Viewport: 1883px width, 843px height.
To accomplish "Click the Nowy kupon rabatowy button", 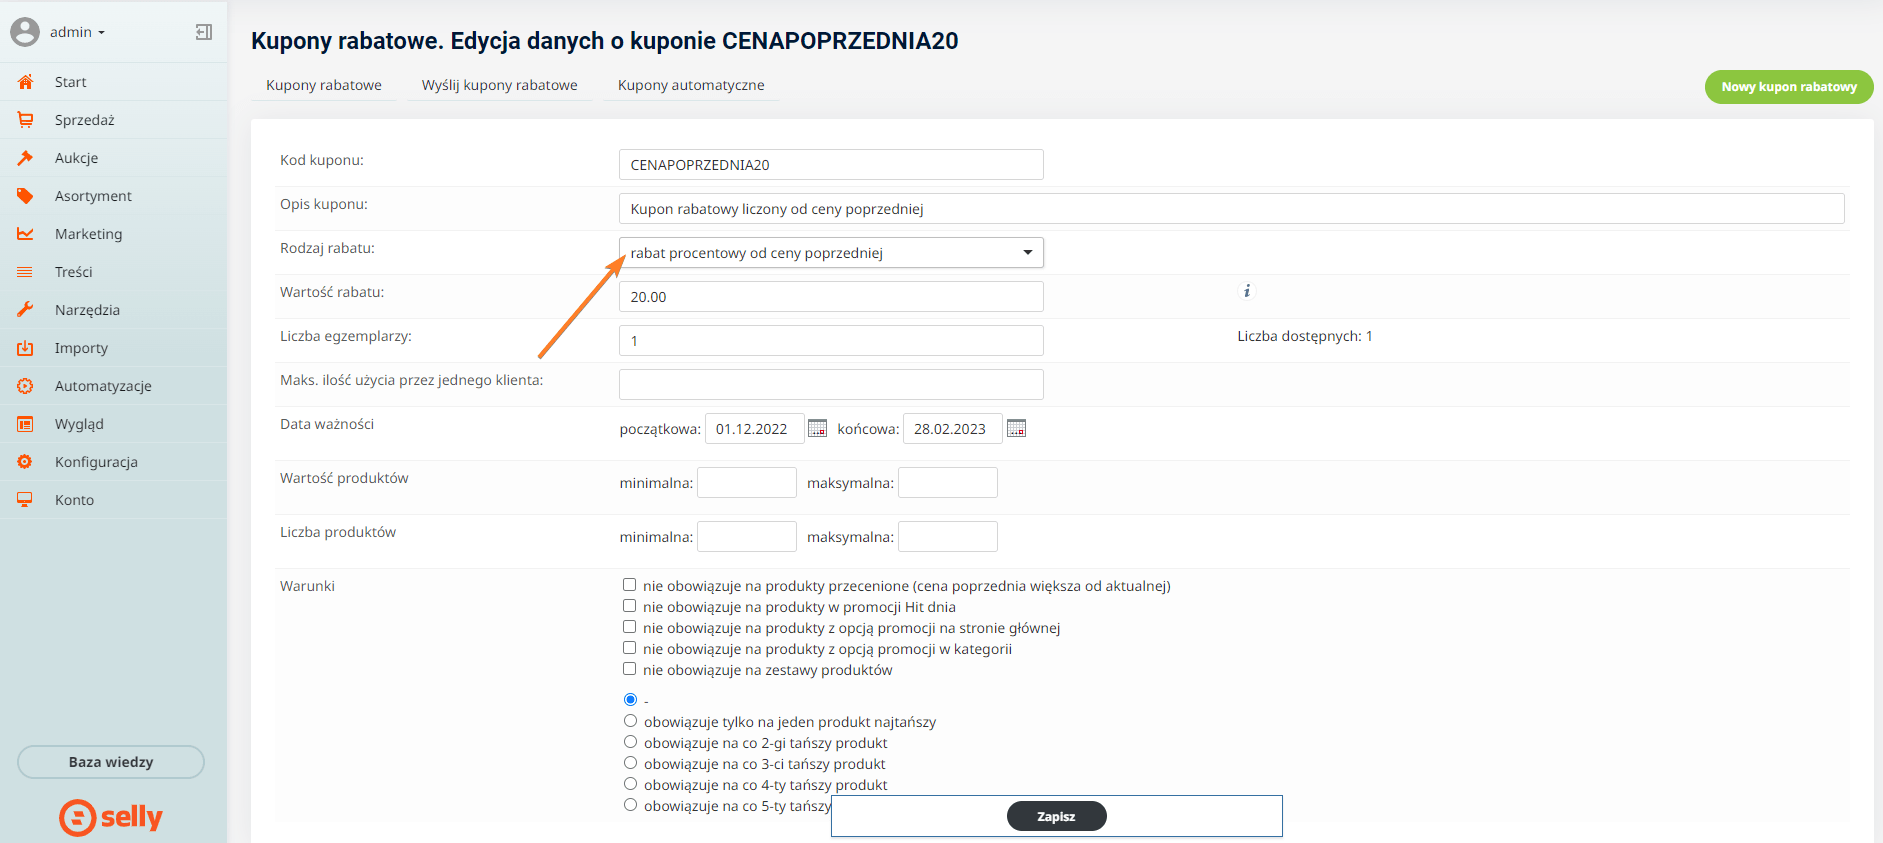I will point(1788,87).
